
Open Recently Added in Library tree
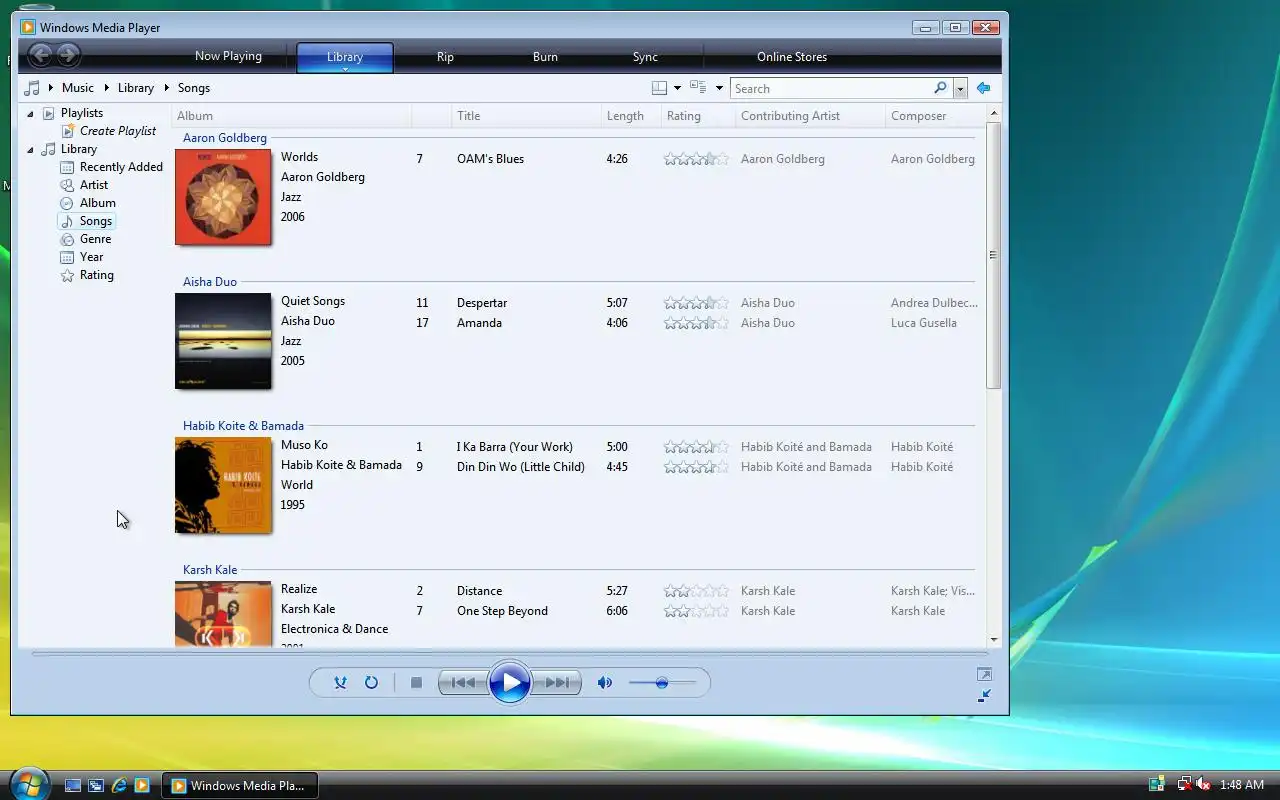[x=121, y=167]
